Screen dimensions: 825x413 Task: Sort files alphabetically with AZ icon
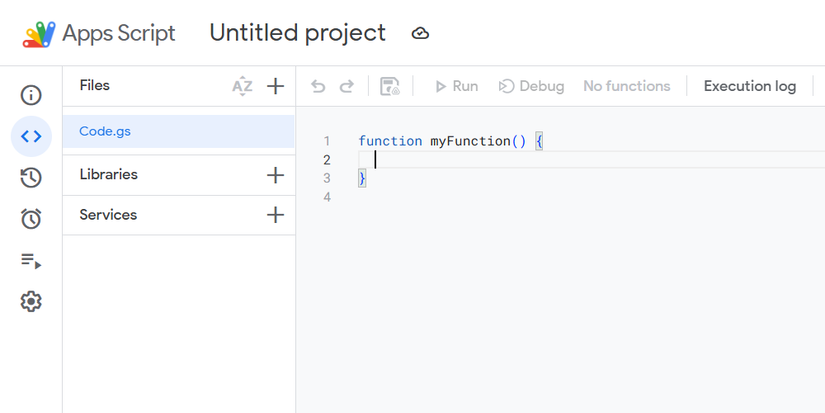242,86
